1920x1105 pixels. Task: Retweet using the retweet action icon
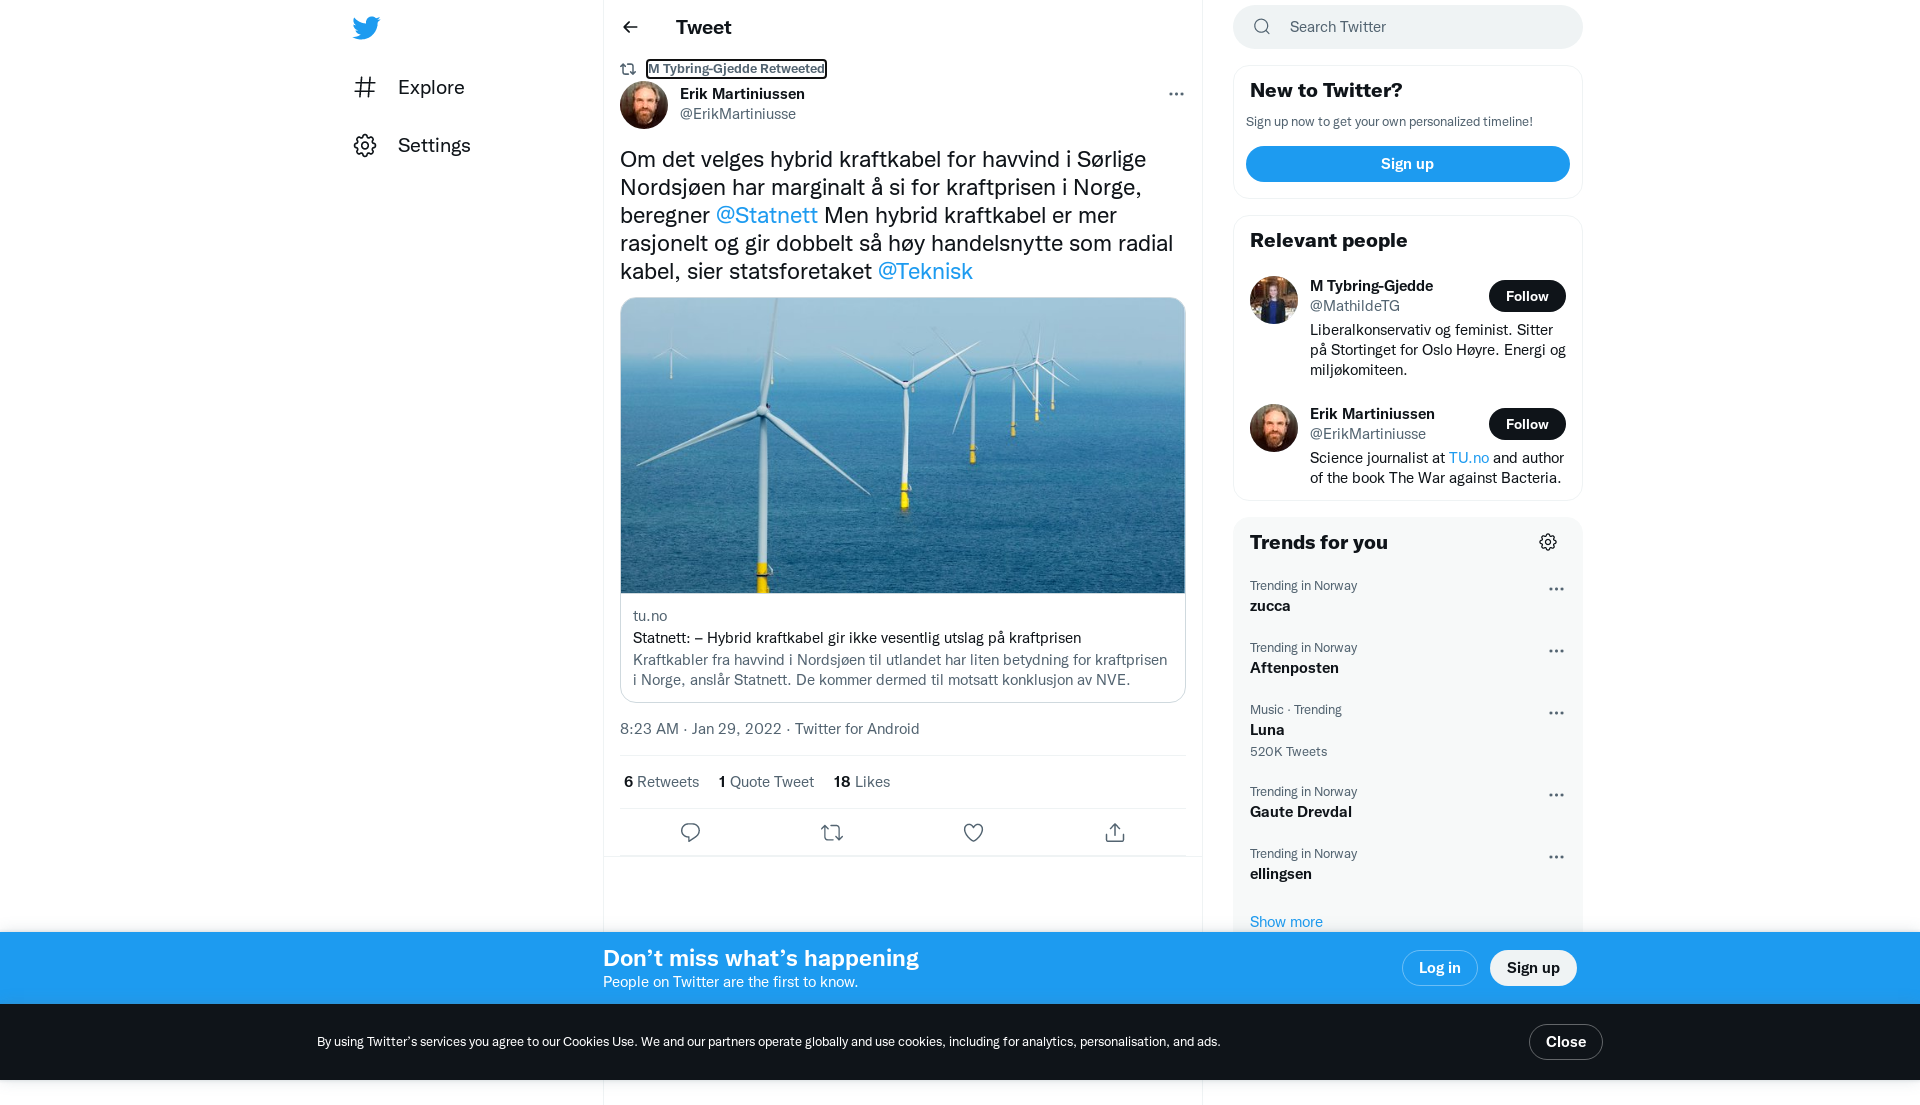(x=832, y=832)
